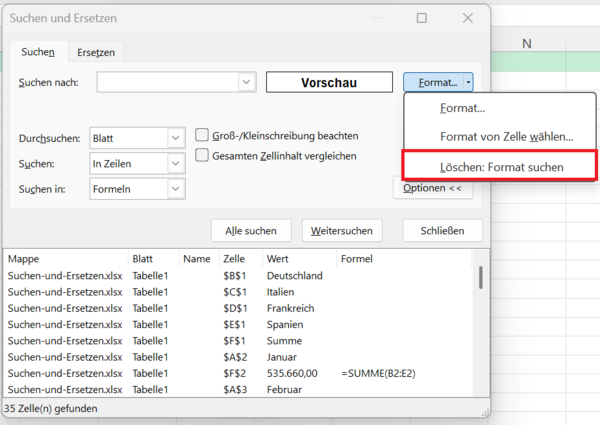
Task: Open the Format button dropdown arrow
Action: pyautogui.click(x=468, y=82)
